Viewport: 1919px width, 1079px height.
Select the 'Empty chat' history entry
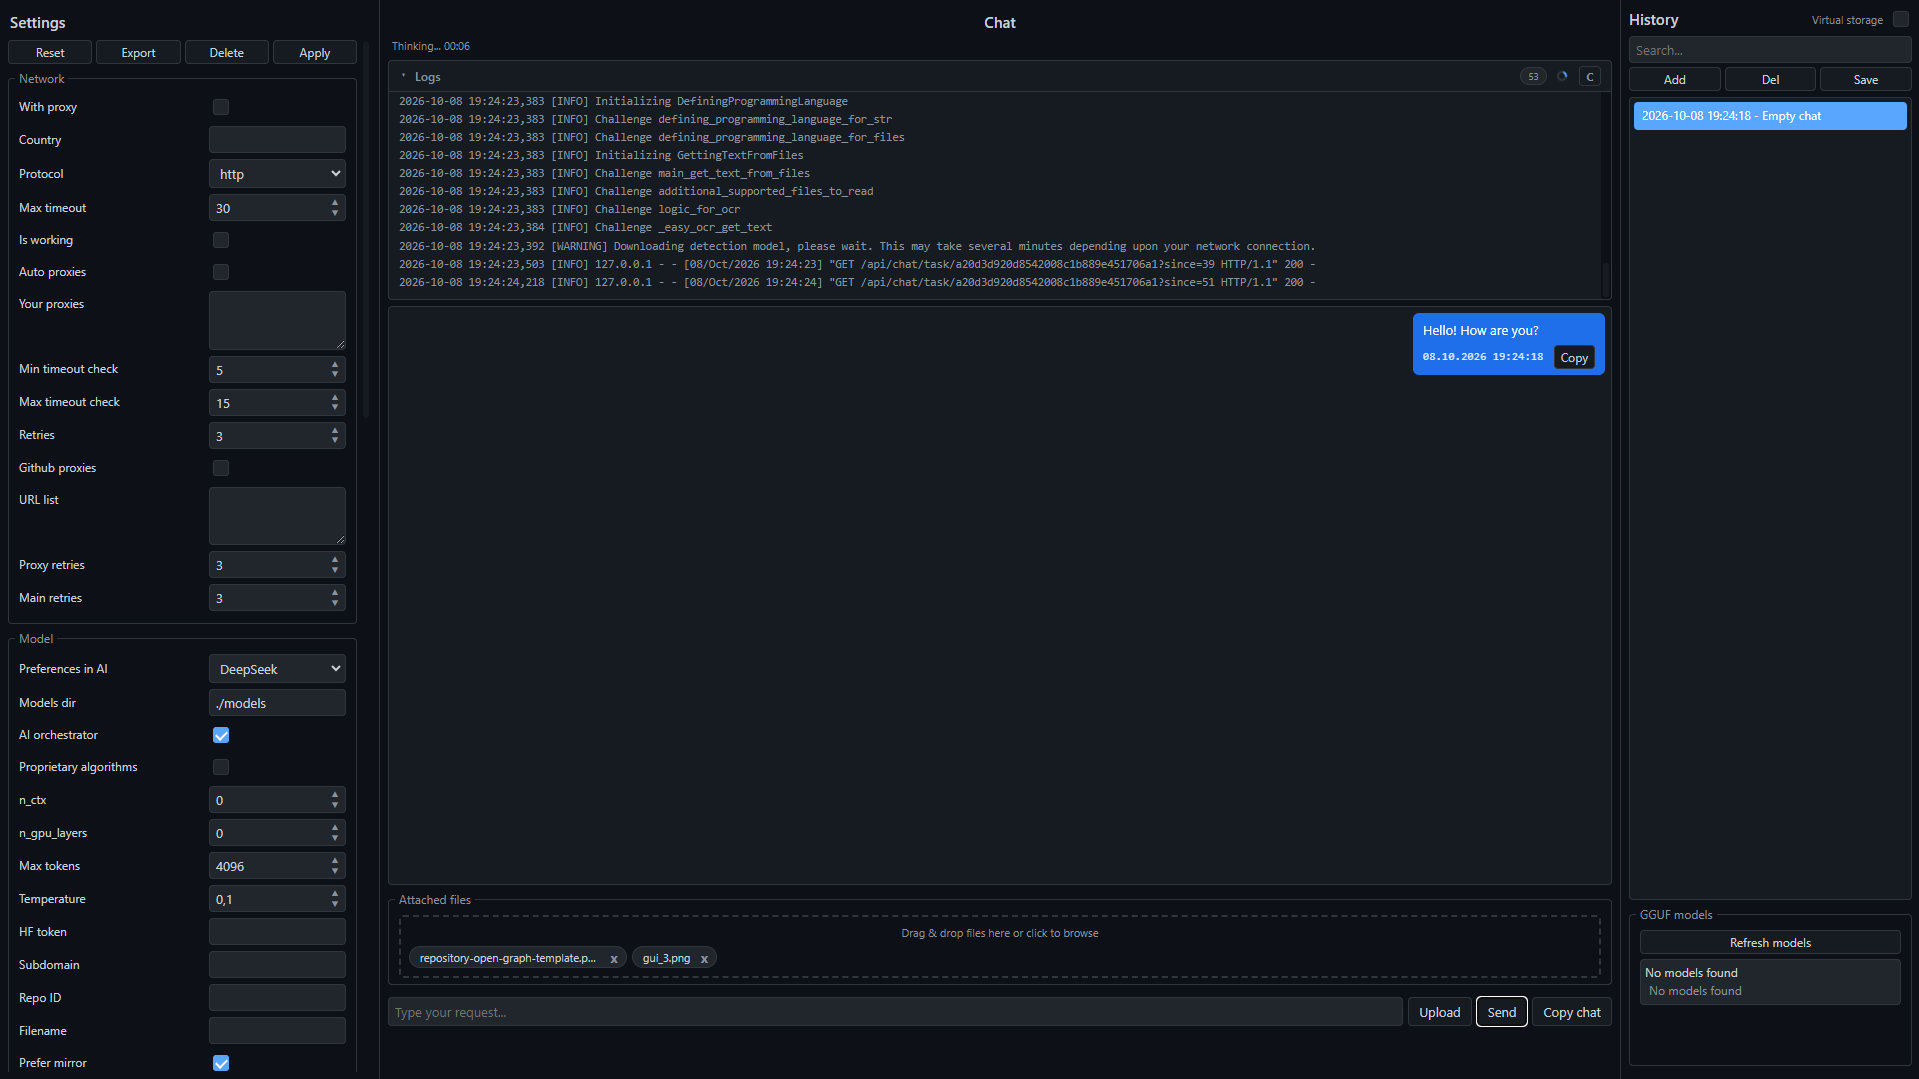1770,116
